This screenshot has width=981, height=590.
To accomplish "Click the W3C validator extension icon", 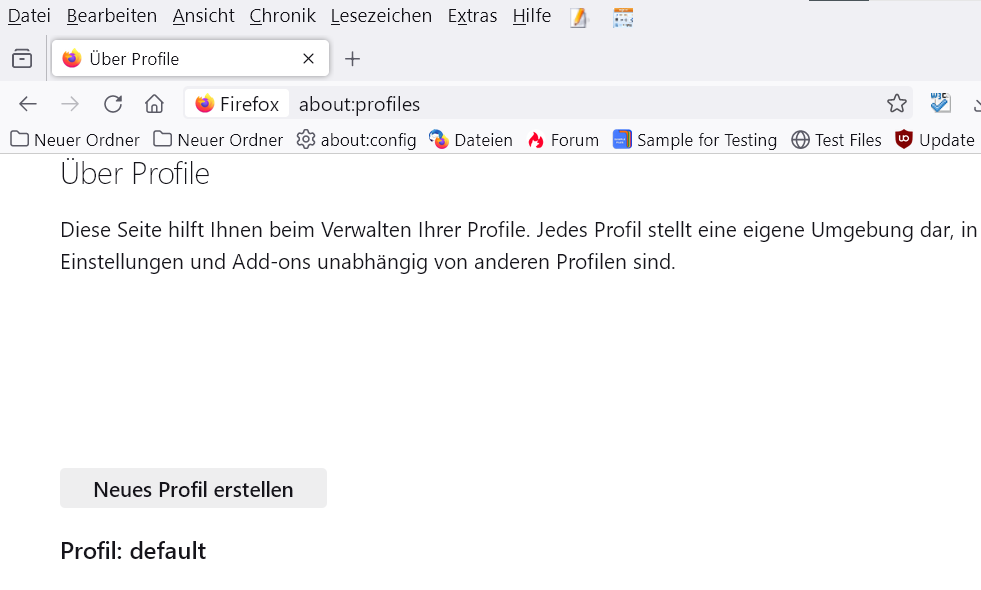I will (940, 103).
